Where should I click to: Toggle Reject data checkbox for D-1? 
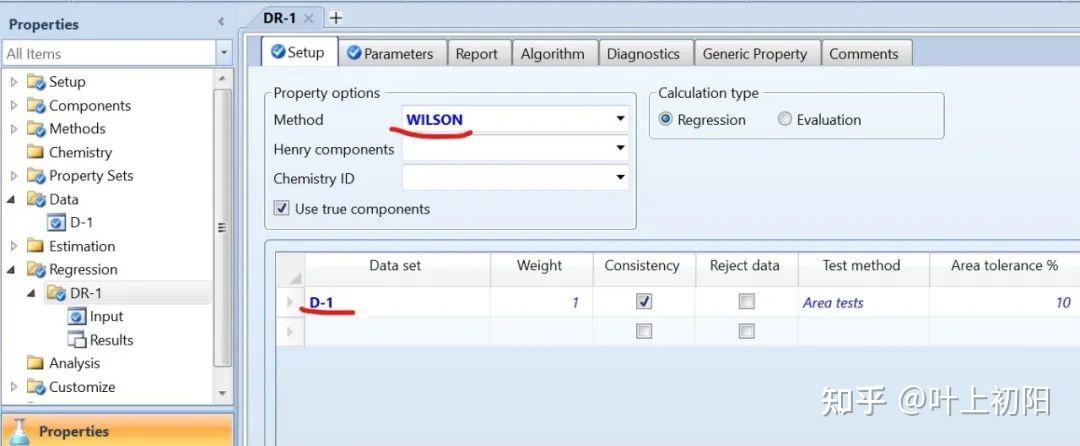(x=746, y=302)
